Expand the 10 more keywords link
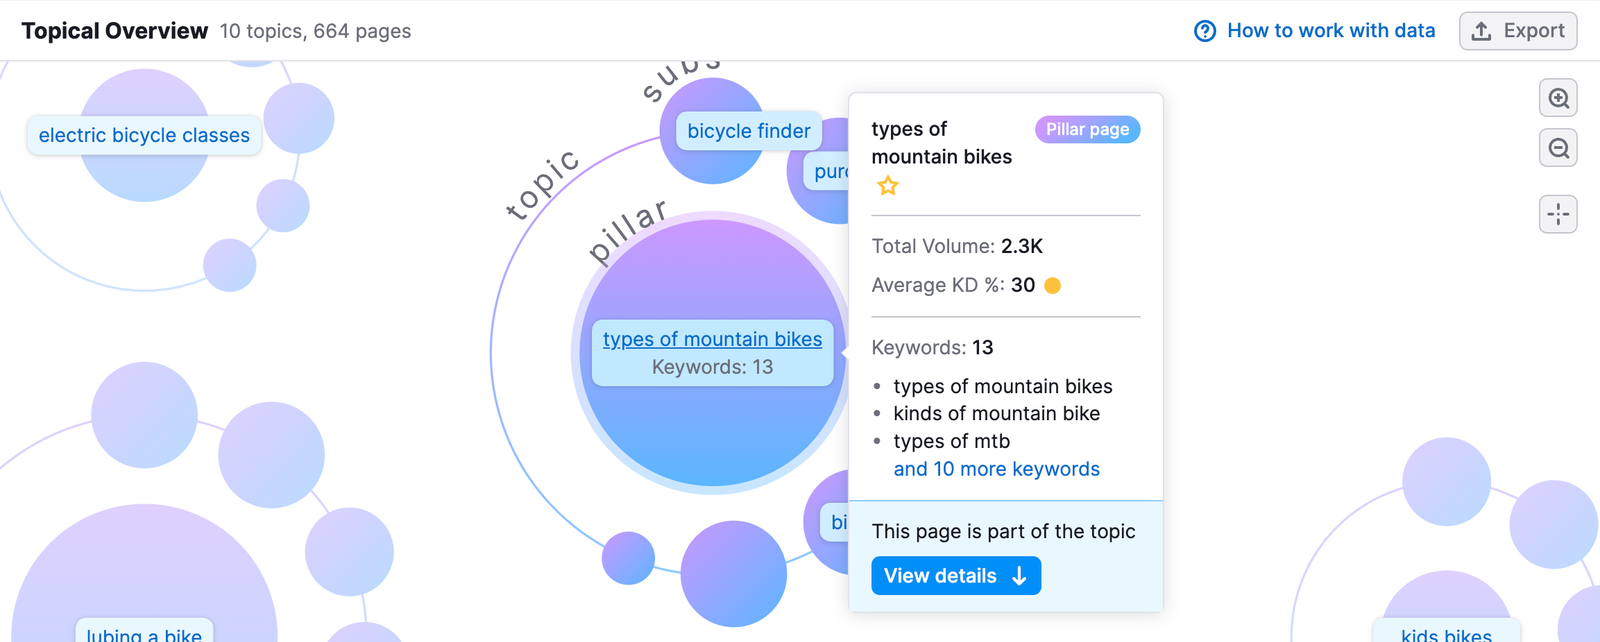 pos(996,469)
